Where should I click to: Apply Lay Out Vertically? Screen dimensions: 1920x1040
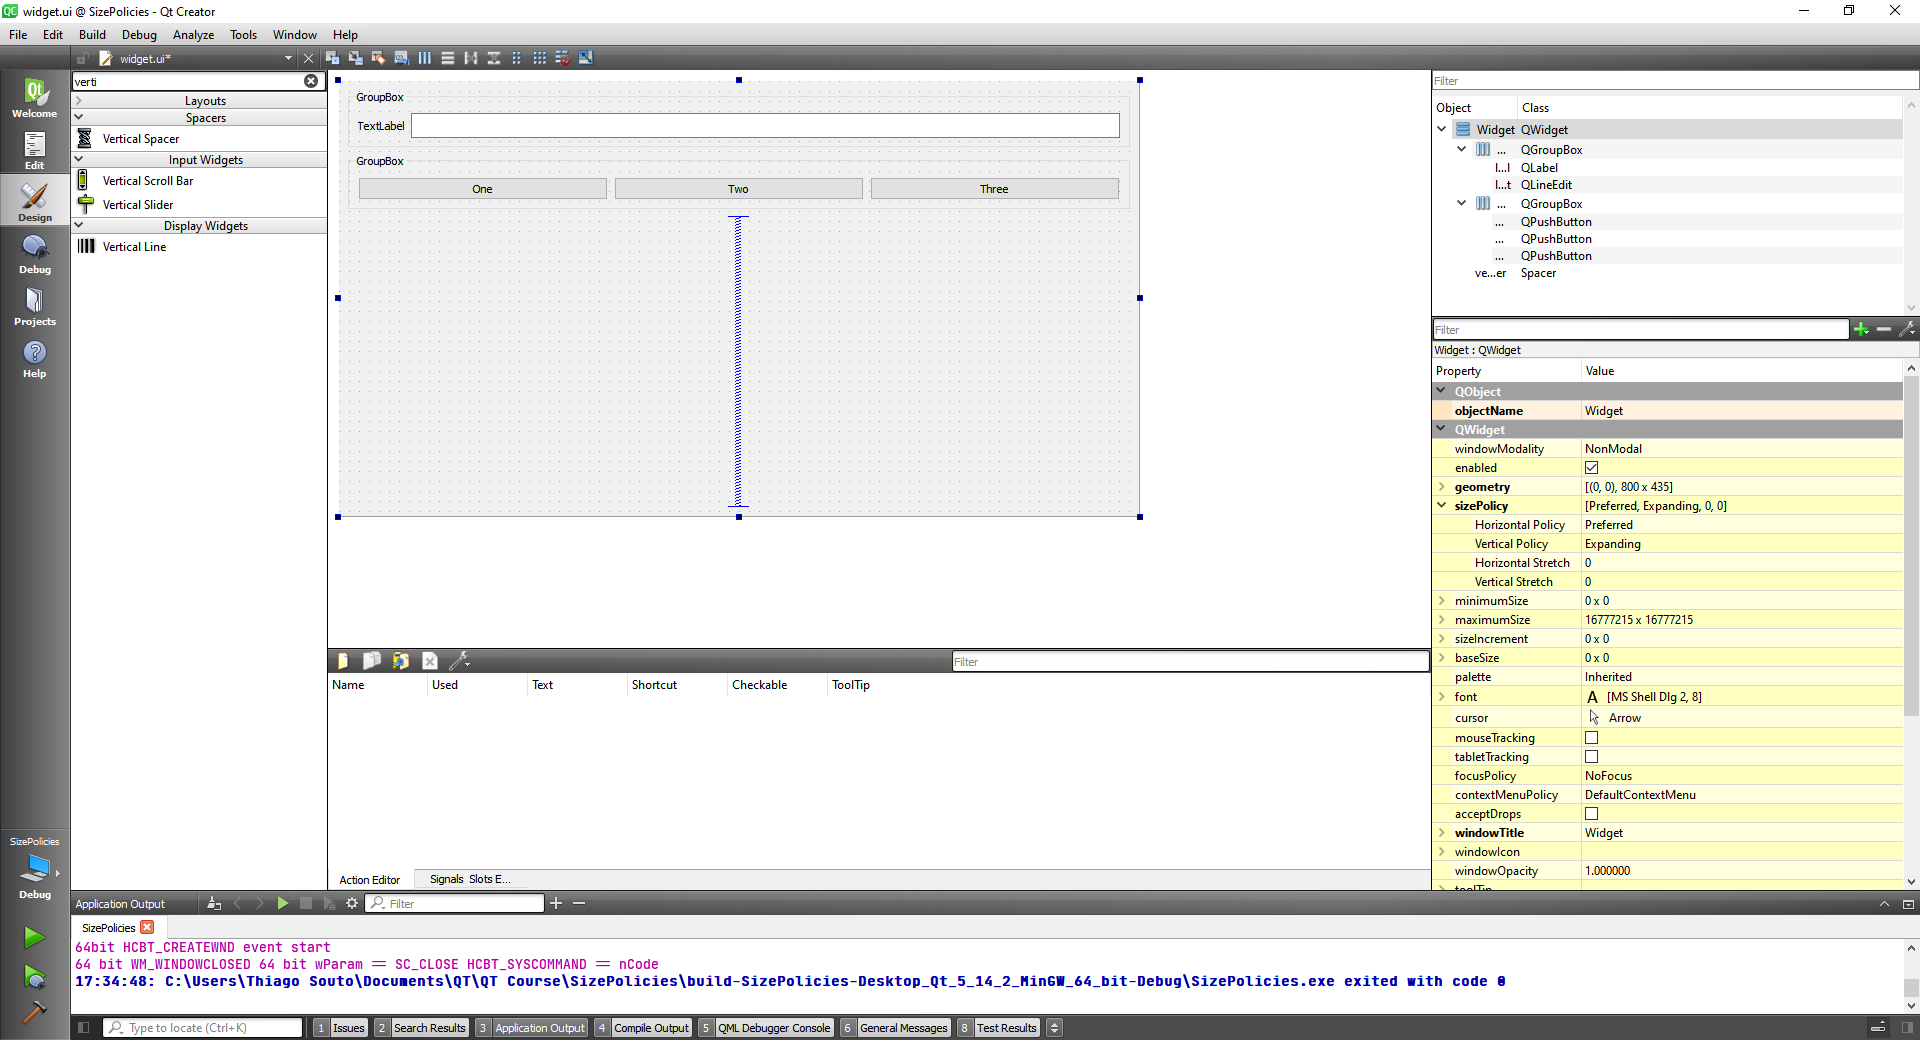[448, 58]
